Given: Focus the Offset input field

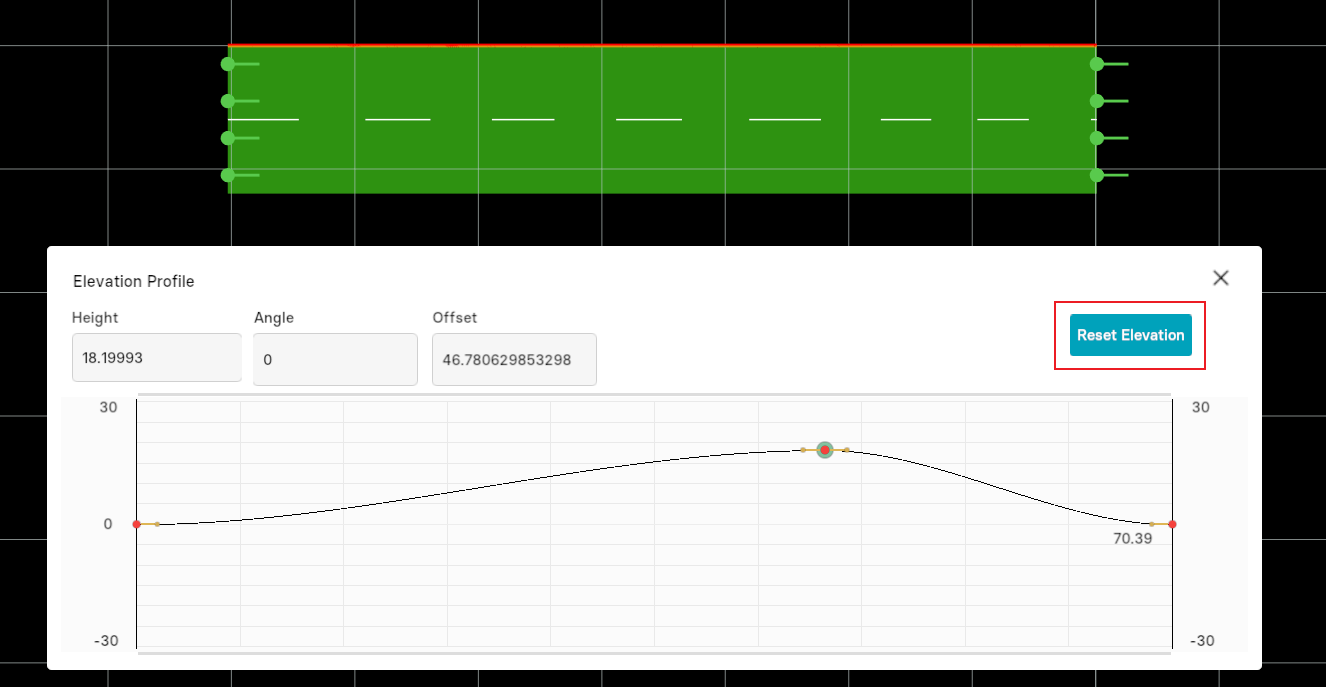Looking at the screenshot, I should (514, 359).
